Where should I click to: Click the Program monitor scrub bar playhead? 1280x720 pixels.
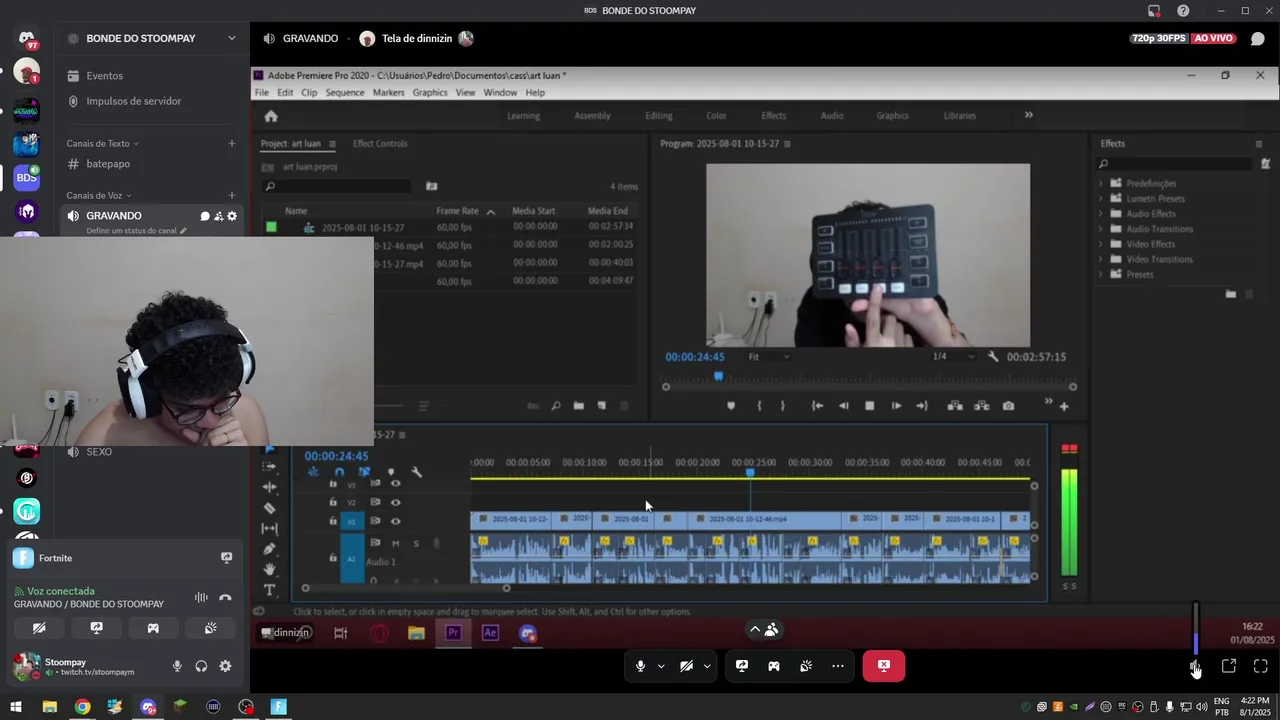(718, 376)
